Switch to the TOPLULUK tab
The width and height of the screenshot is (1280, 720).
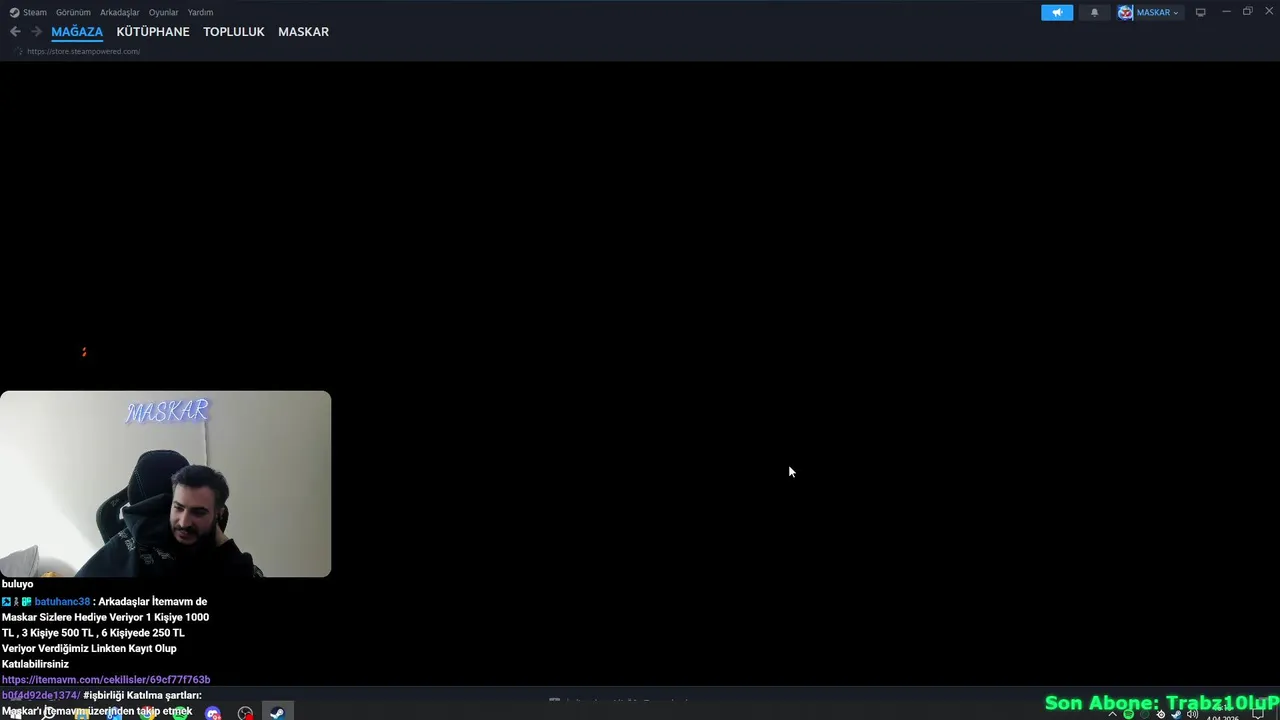click(234, 32)
